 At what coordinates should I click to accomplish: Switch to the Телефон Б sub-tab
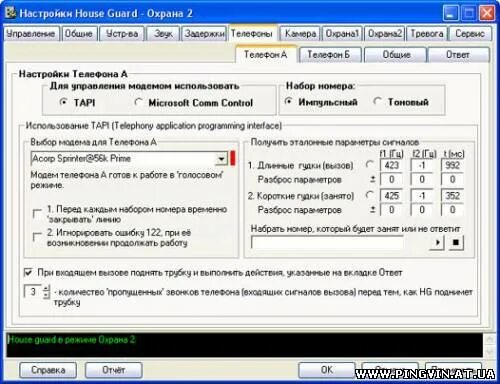330,55
